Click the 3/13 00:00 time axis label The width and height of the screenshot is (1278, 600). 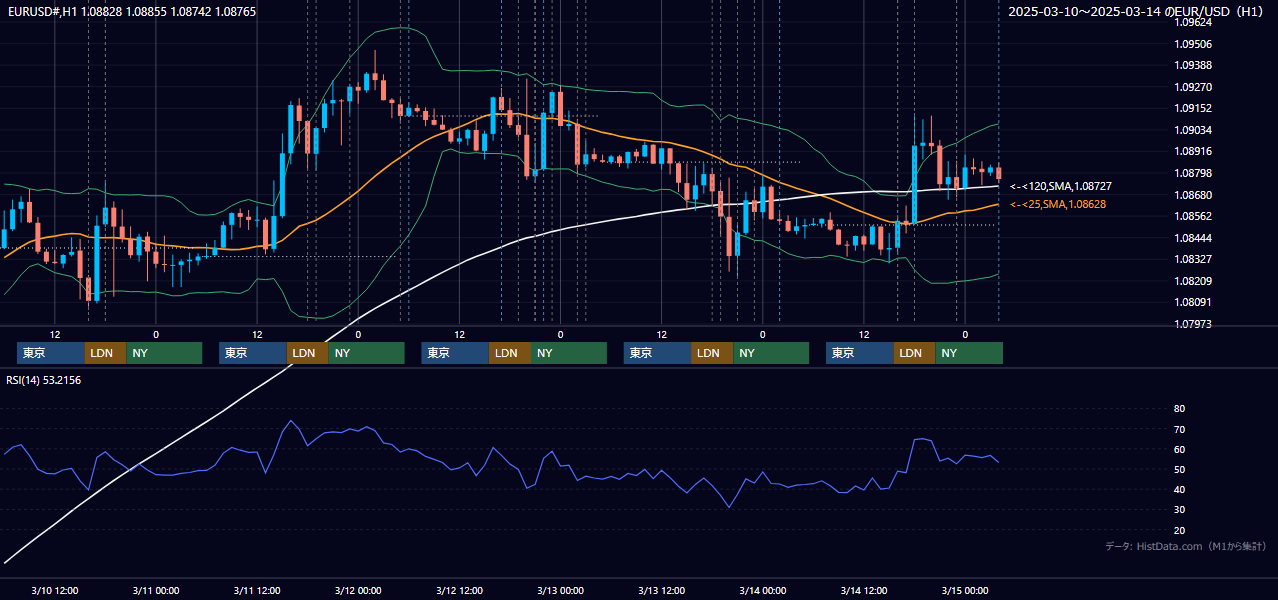(x=560, y=590)
